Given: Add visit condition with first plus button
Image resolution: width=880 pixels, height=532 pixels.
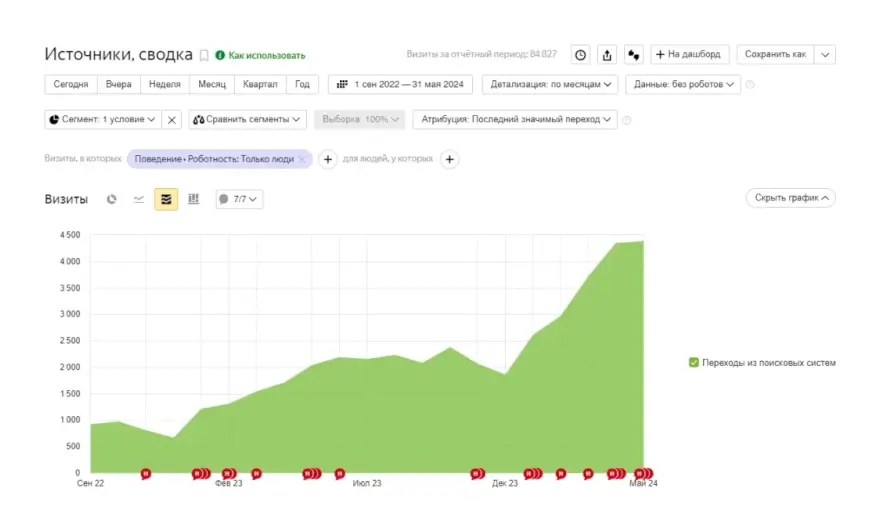Looking at the screenshot, I should 328,159.
